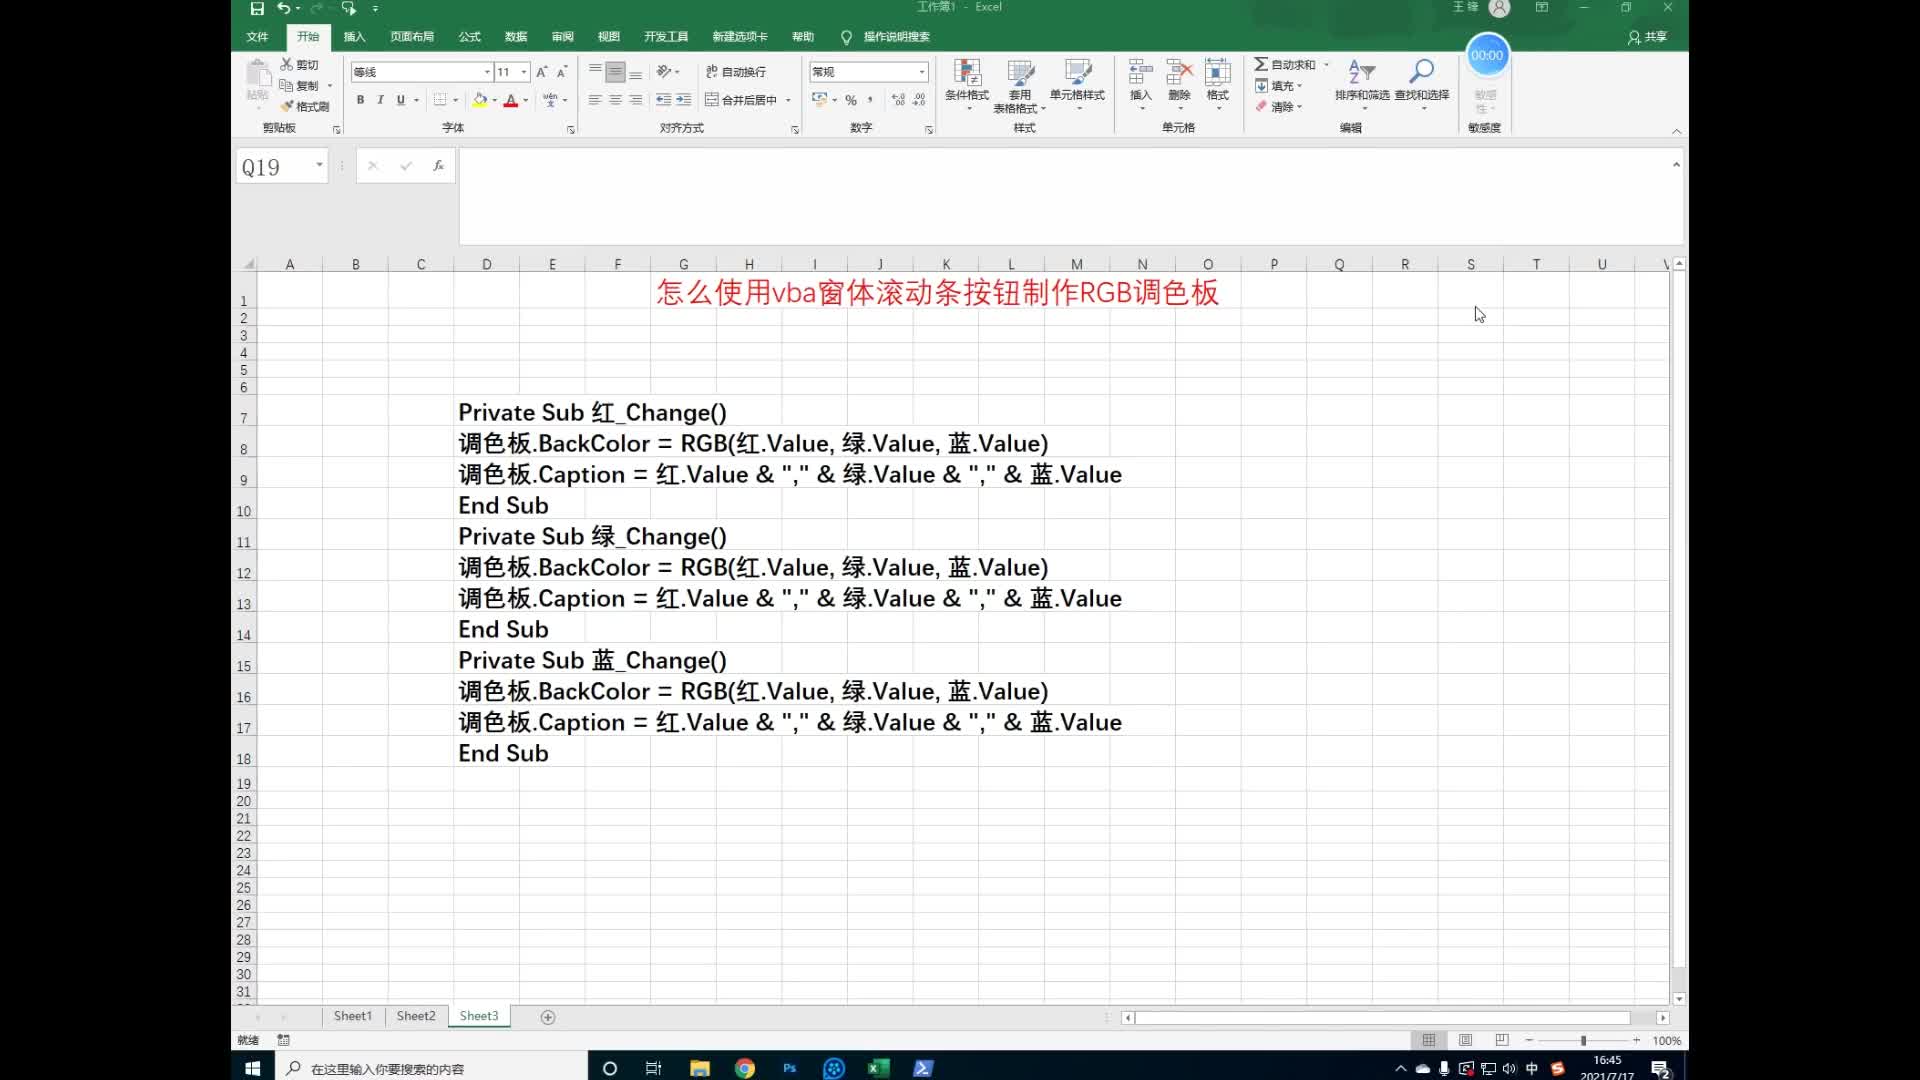Click increase decimal icon

coord(898,100)
